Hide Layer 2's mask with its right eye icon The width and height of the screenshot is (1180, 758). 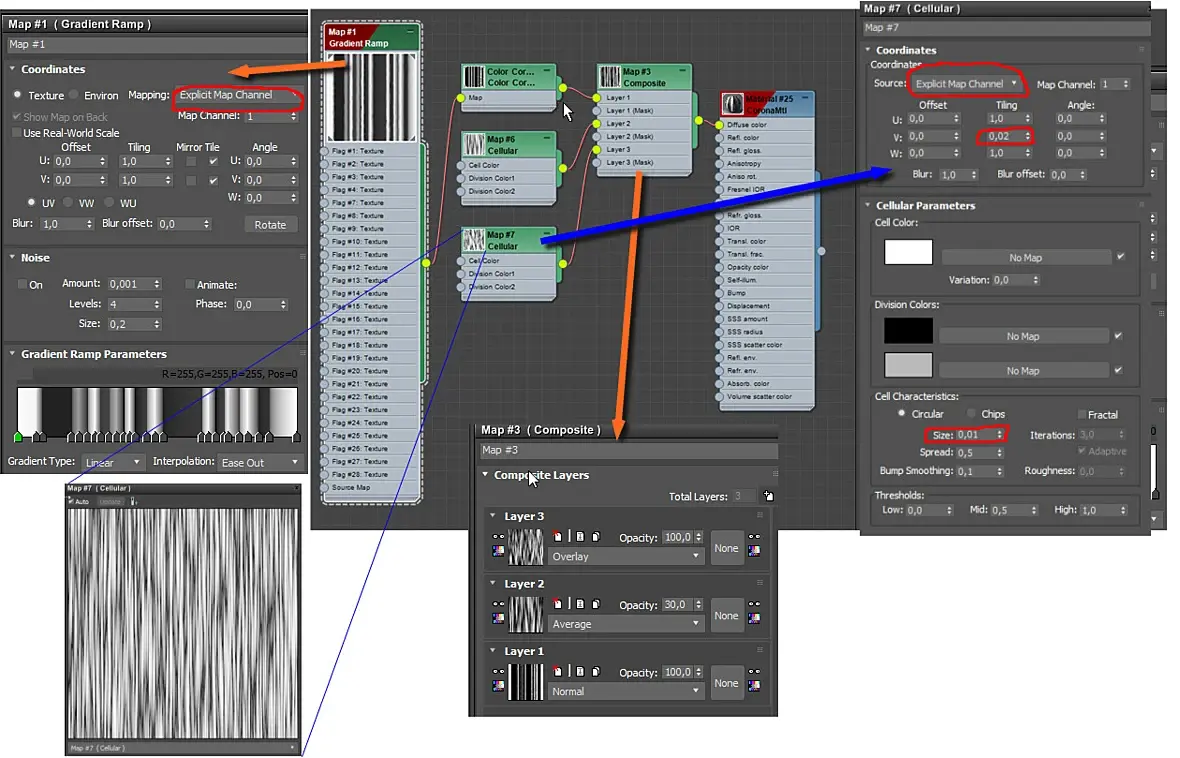click(754, 603)
